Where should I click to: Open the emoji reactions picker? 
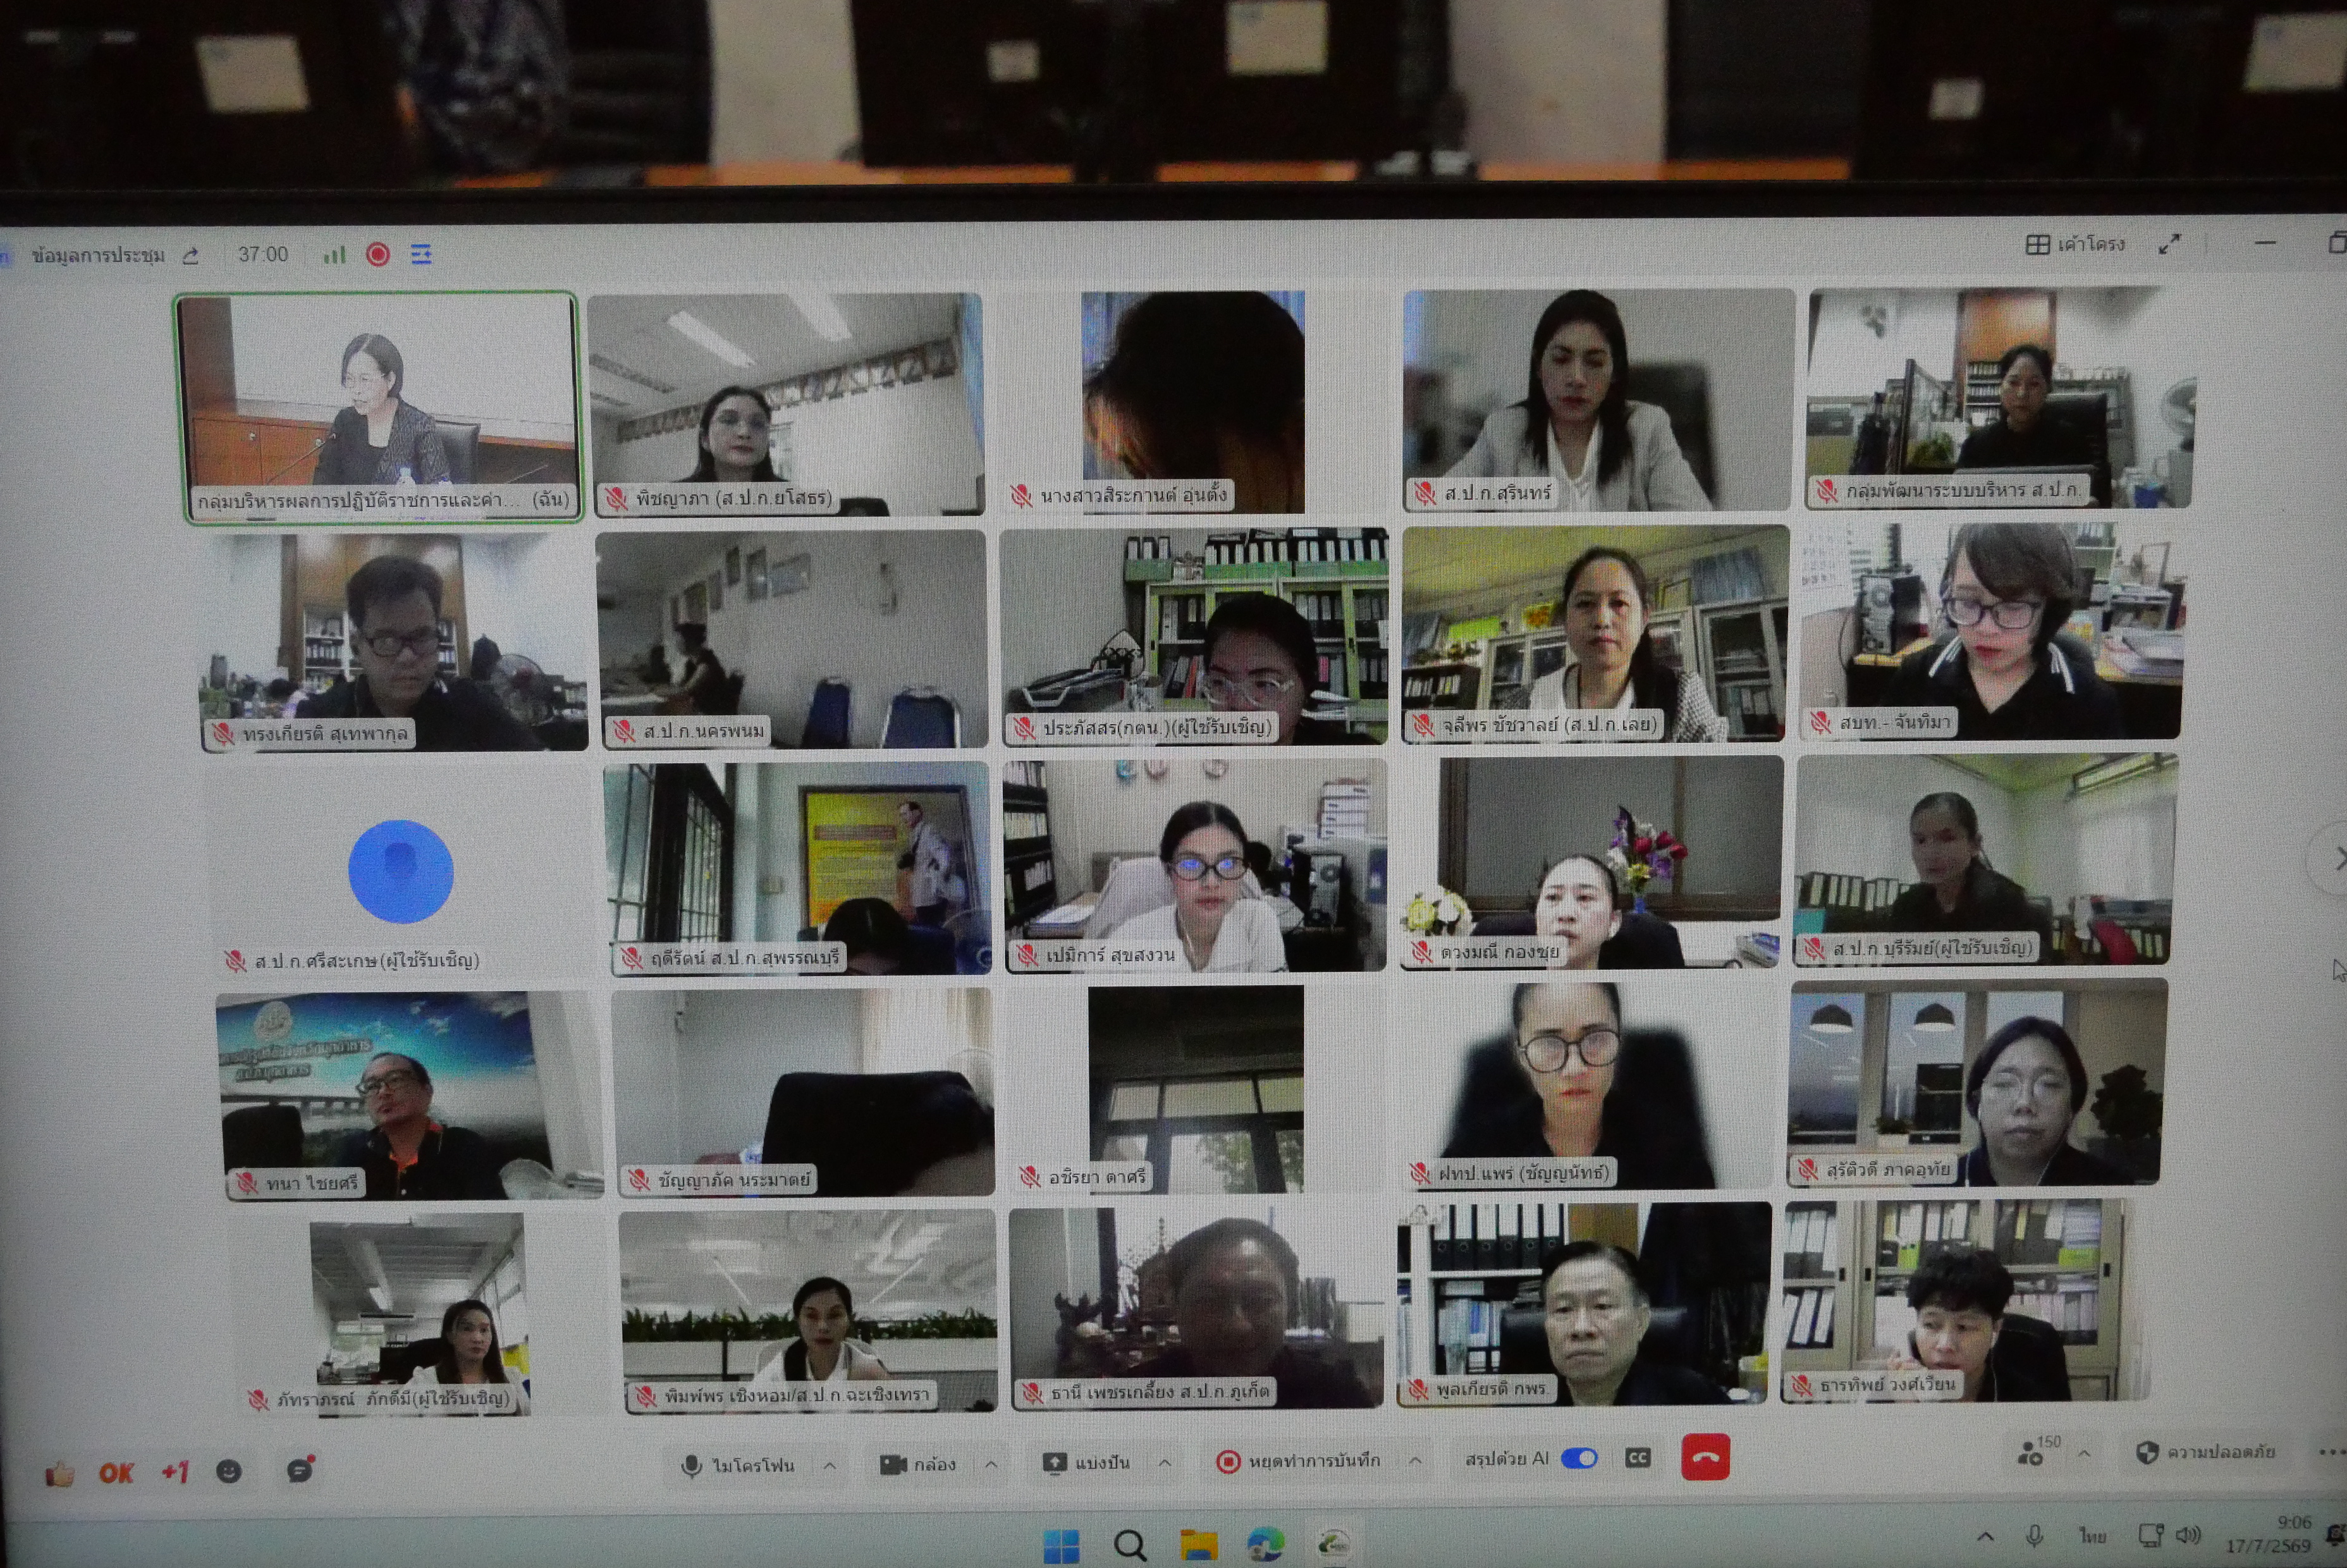(229, 1471)
